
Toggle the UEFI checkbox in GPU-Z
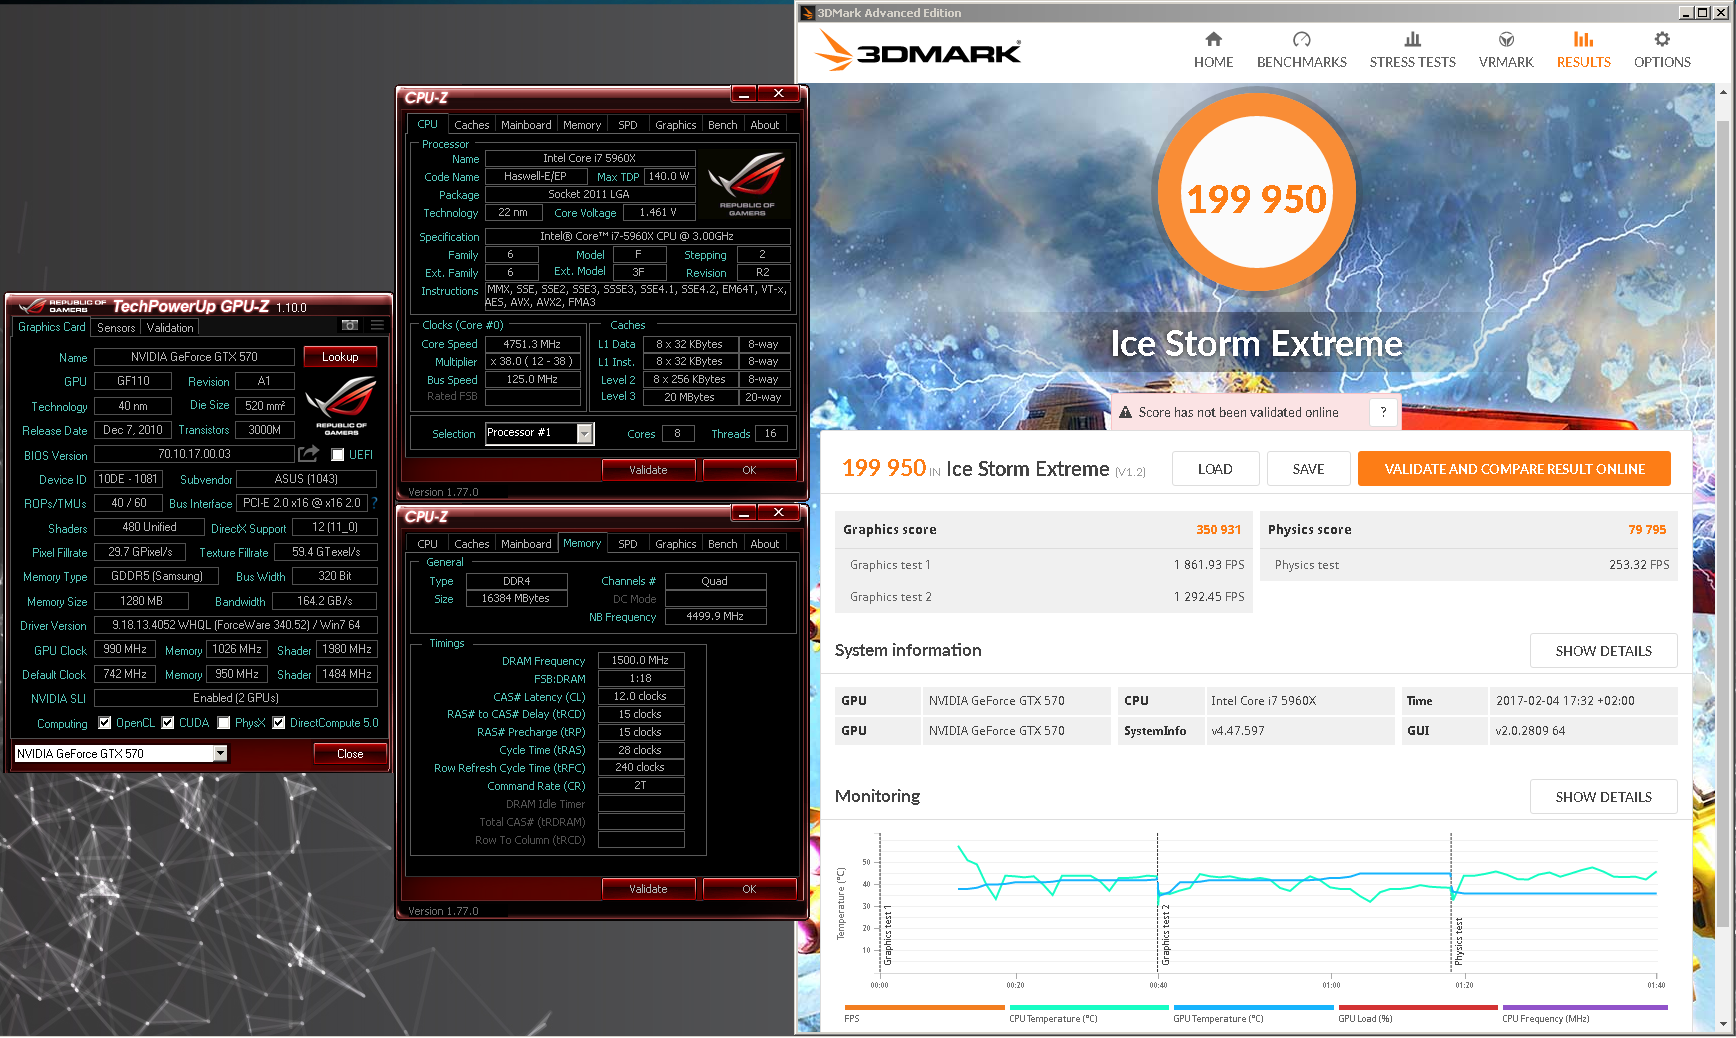click(337, 455)
